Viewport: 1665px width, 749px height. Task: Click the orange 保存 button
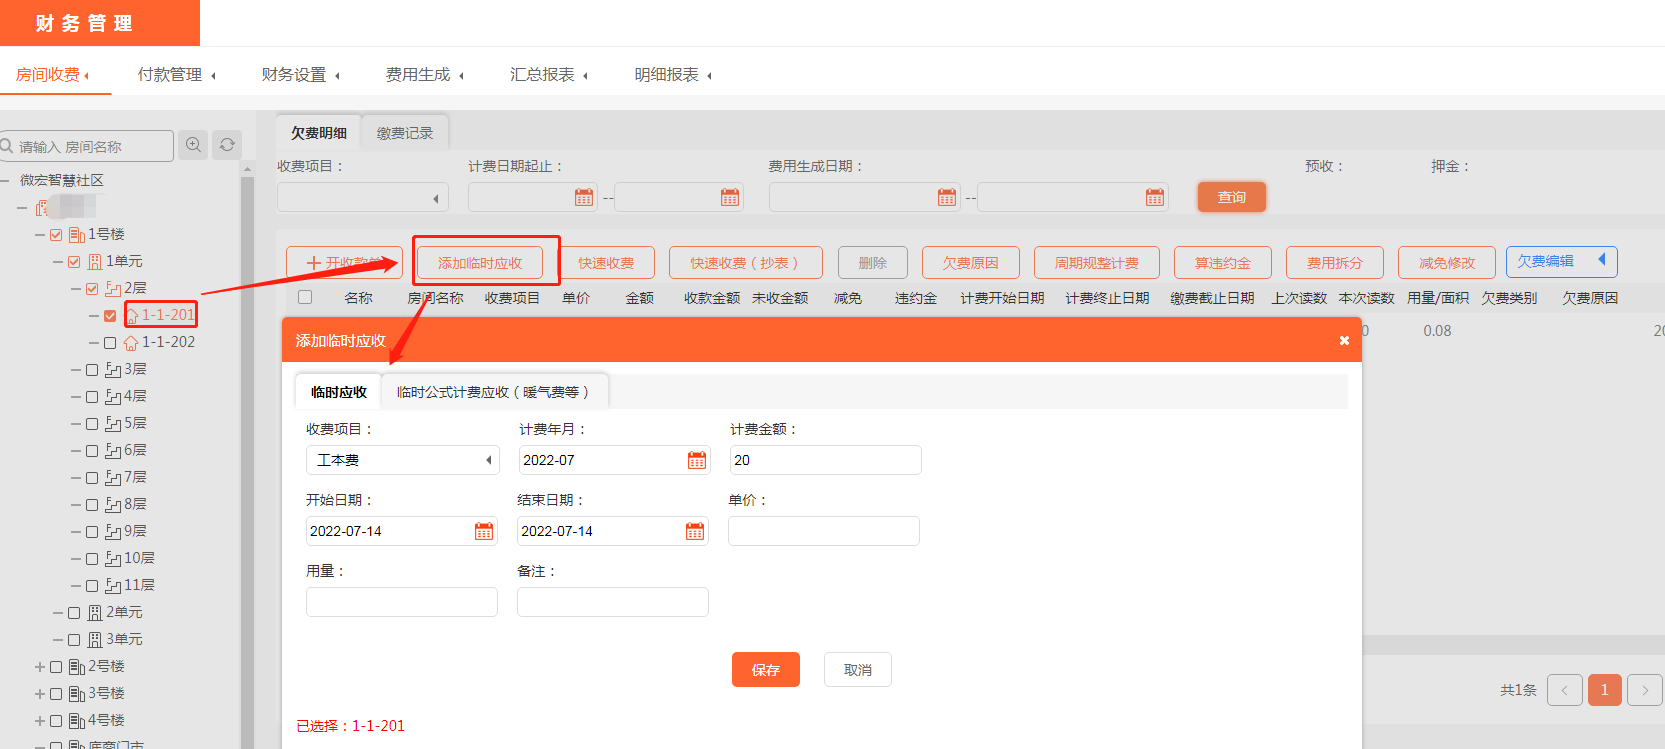(765, 670)
